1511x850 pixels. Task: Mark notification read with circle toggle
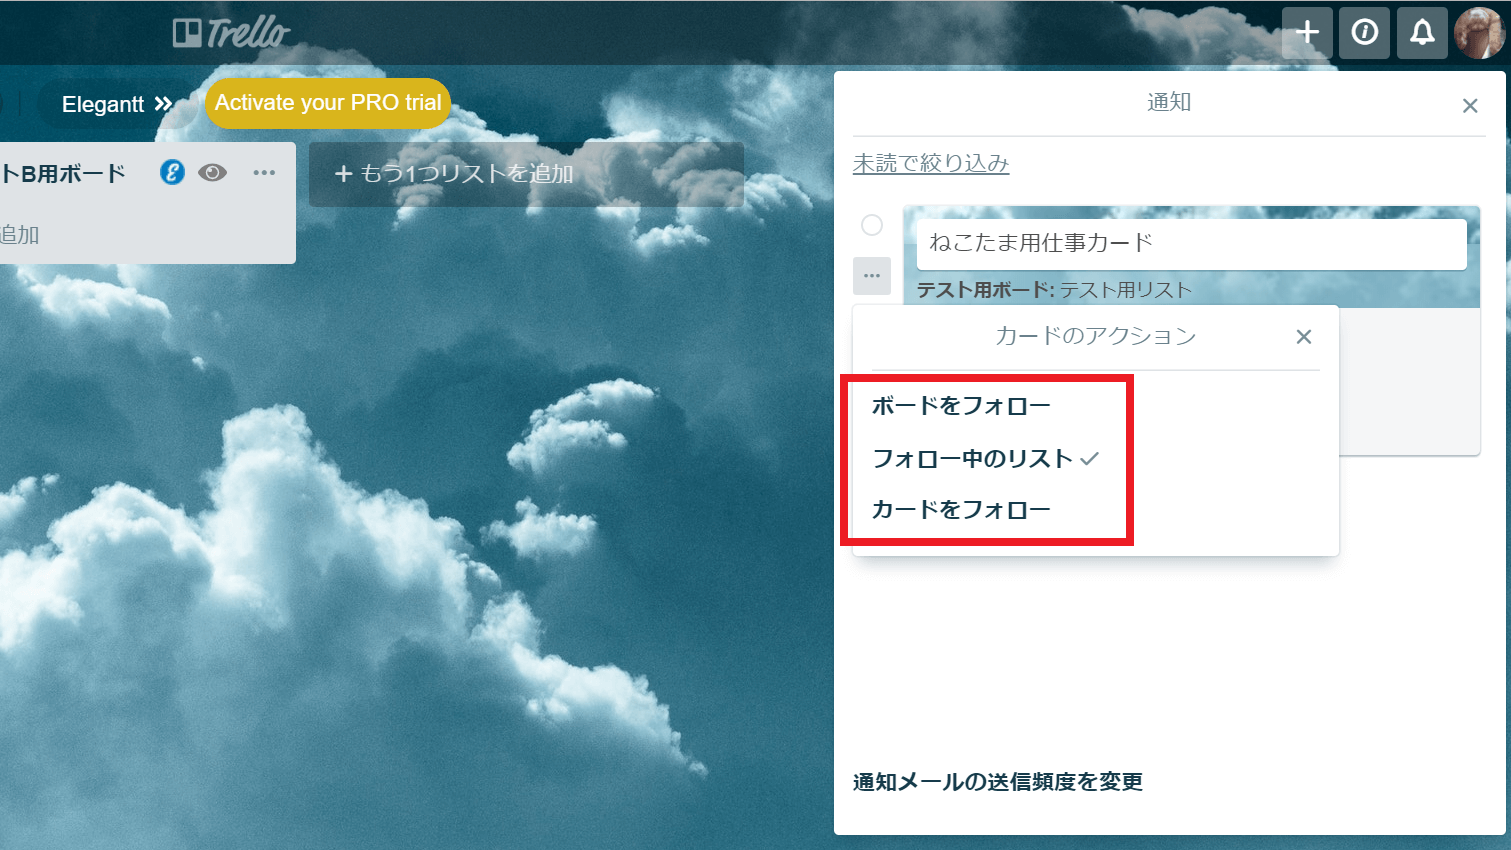point(872,225)
